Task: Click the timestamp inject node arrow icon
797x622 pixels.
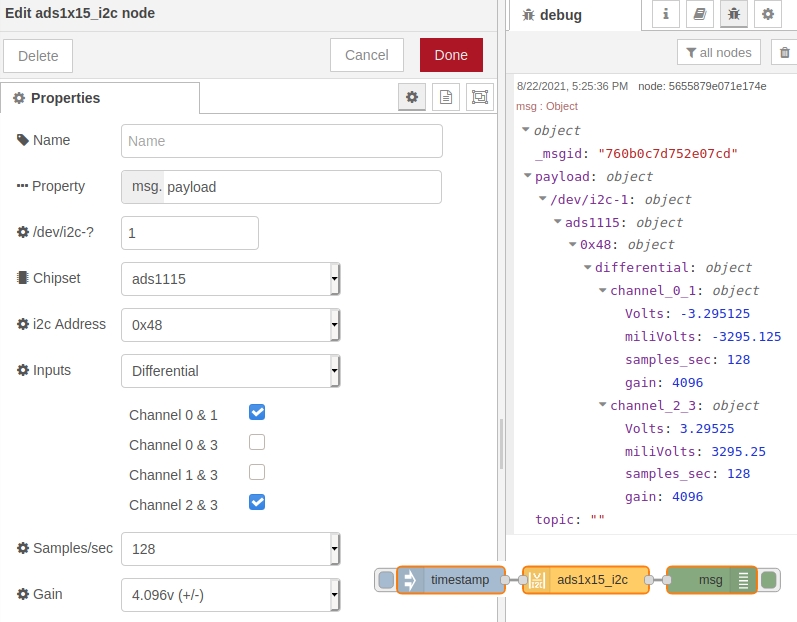Action: point(410,580)
